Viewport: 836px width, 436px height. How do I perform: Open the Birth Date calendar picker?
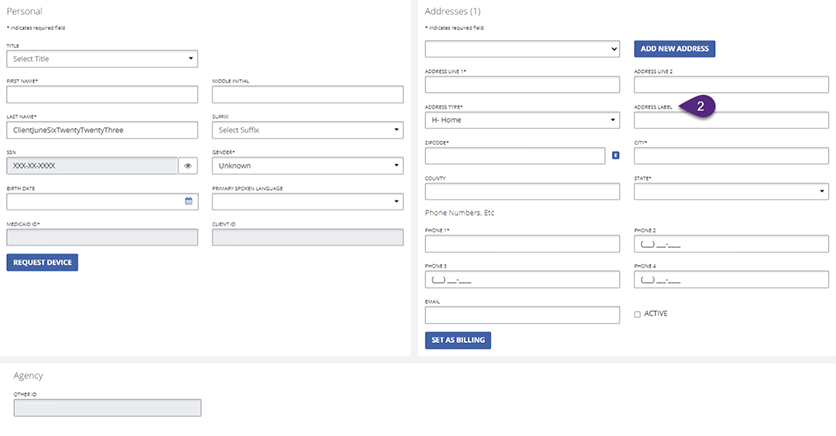[188, 201]
